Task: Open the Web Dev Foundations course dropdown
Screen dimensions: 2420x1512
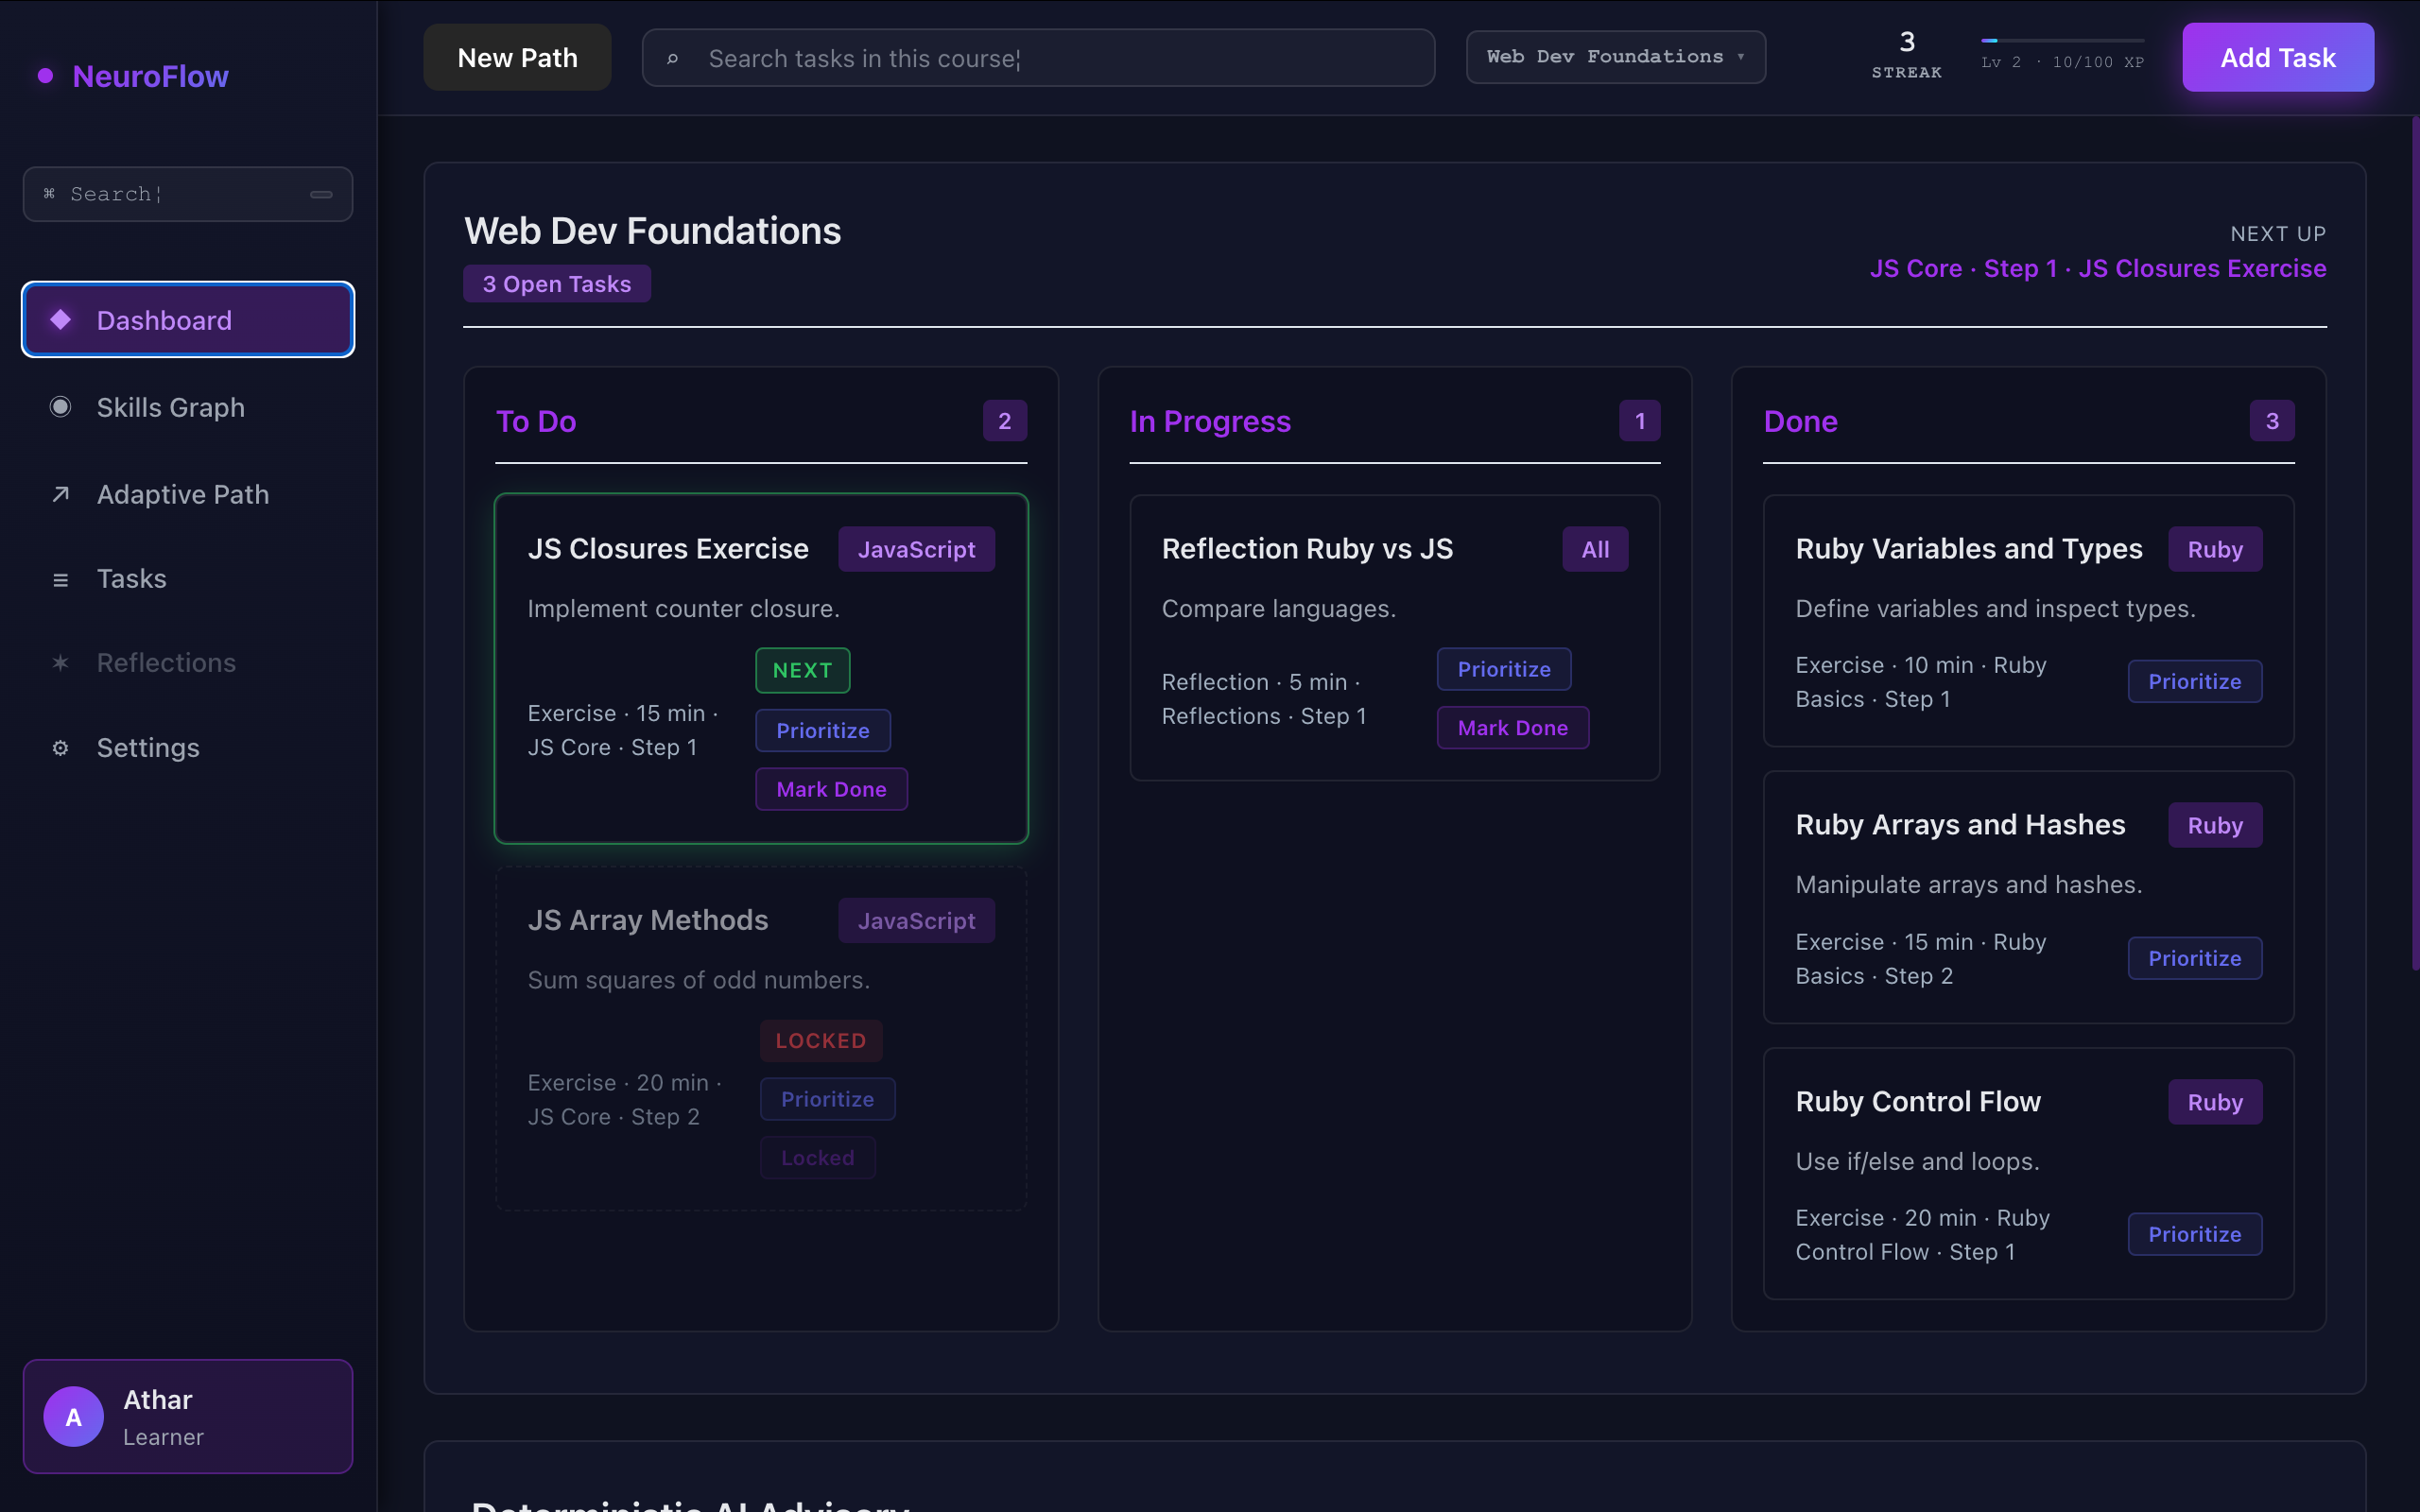Action: [1615, 57]
